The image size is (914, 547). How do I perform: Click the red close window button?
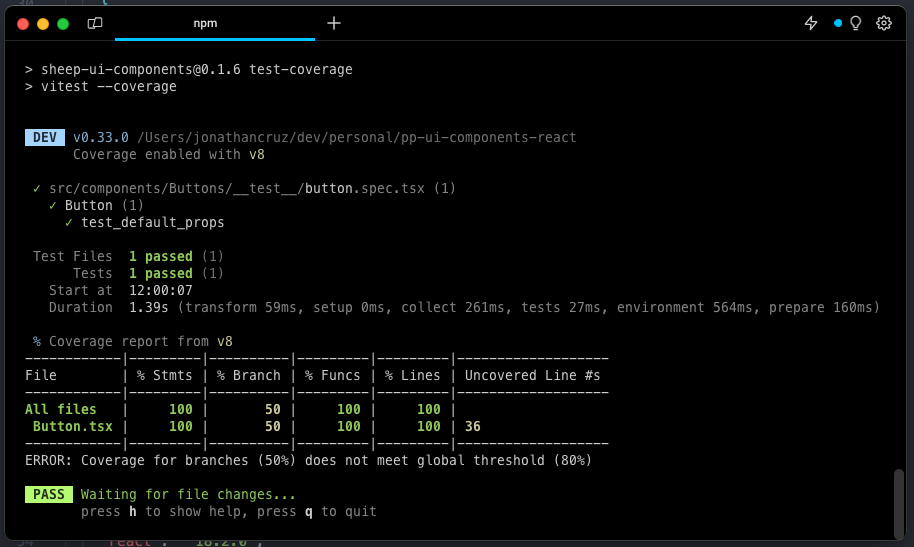tap(23, 24)
